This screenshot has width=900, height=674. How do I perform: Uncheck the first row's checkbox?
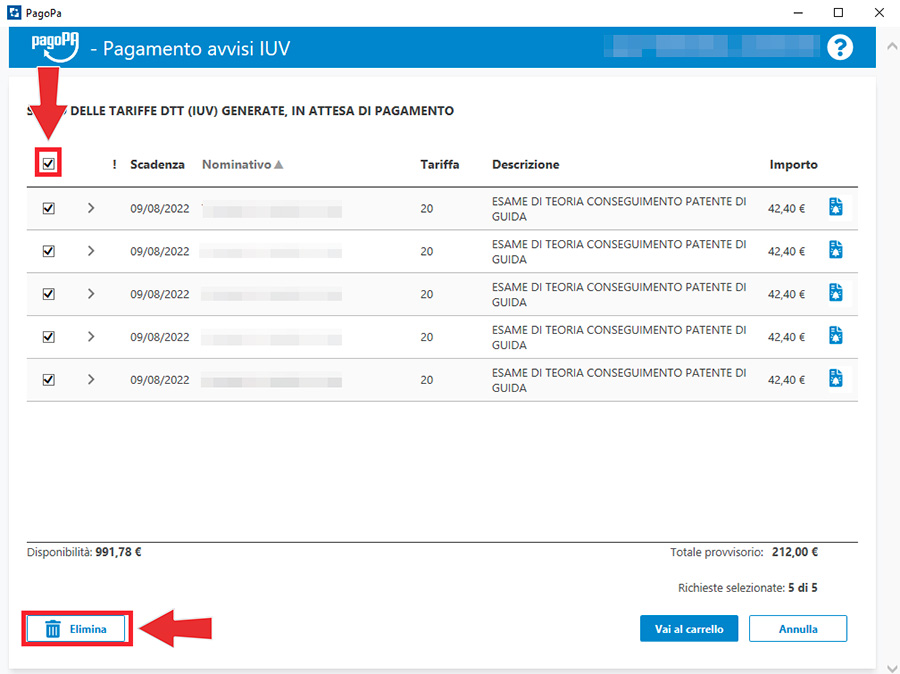48,208
